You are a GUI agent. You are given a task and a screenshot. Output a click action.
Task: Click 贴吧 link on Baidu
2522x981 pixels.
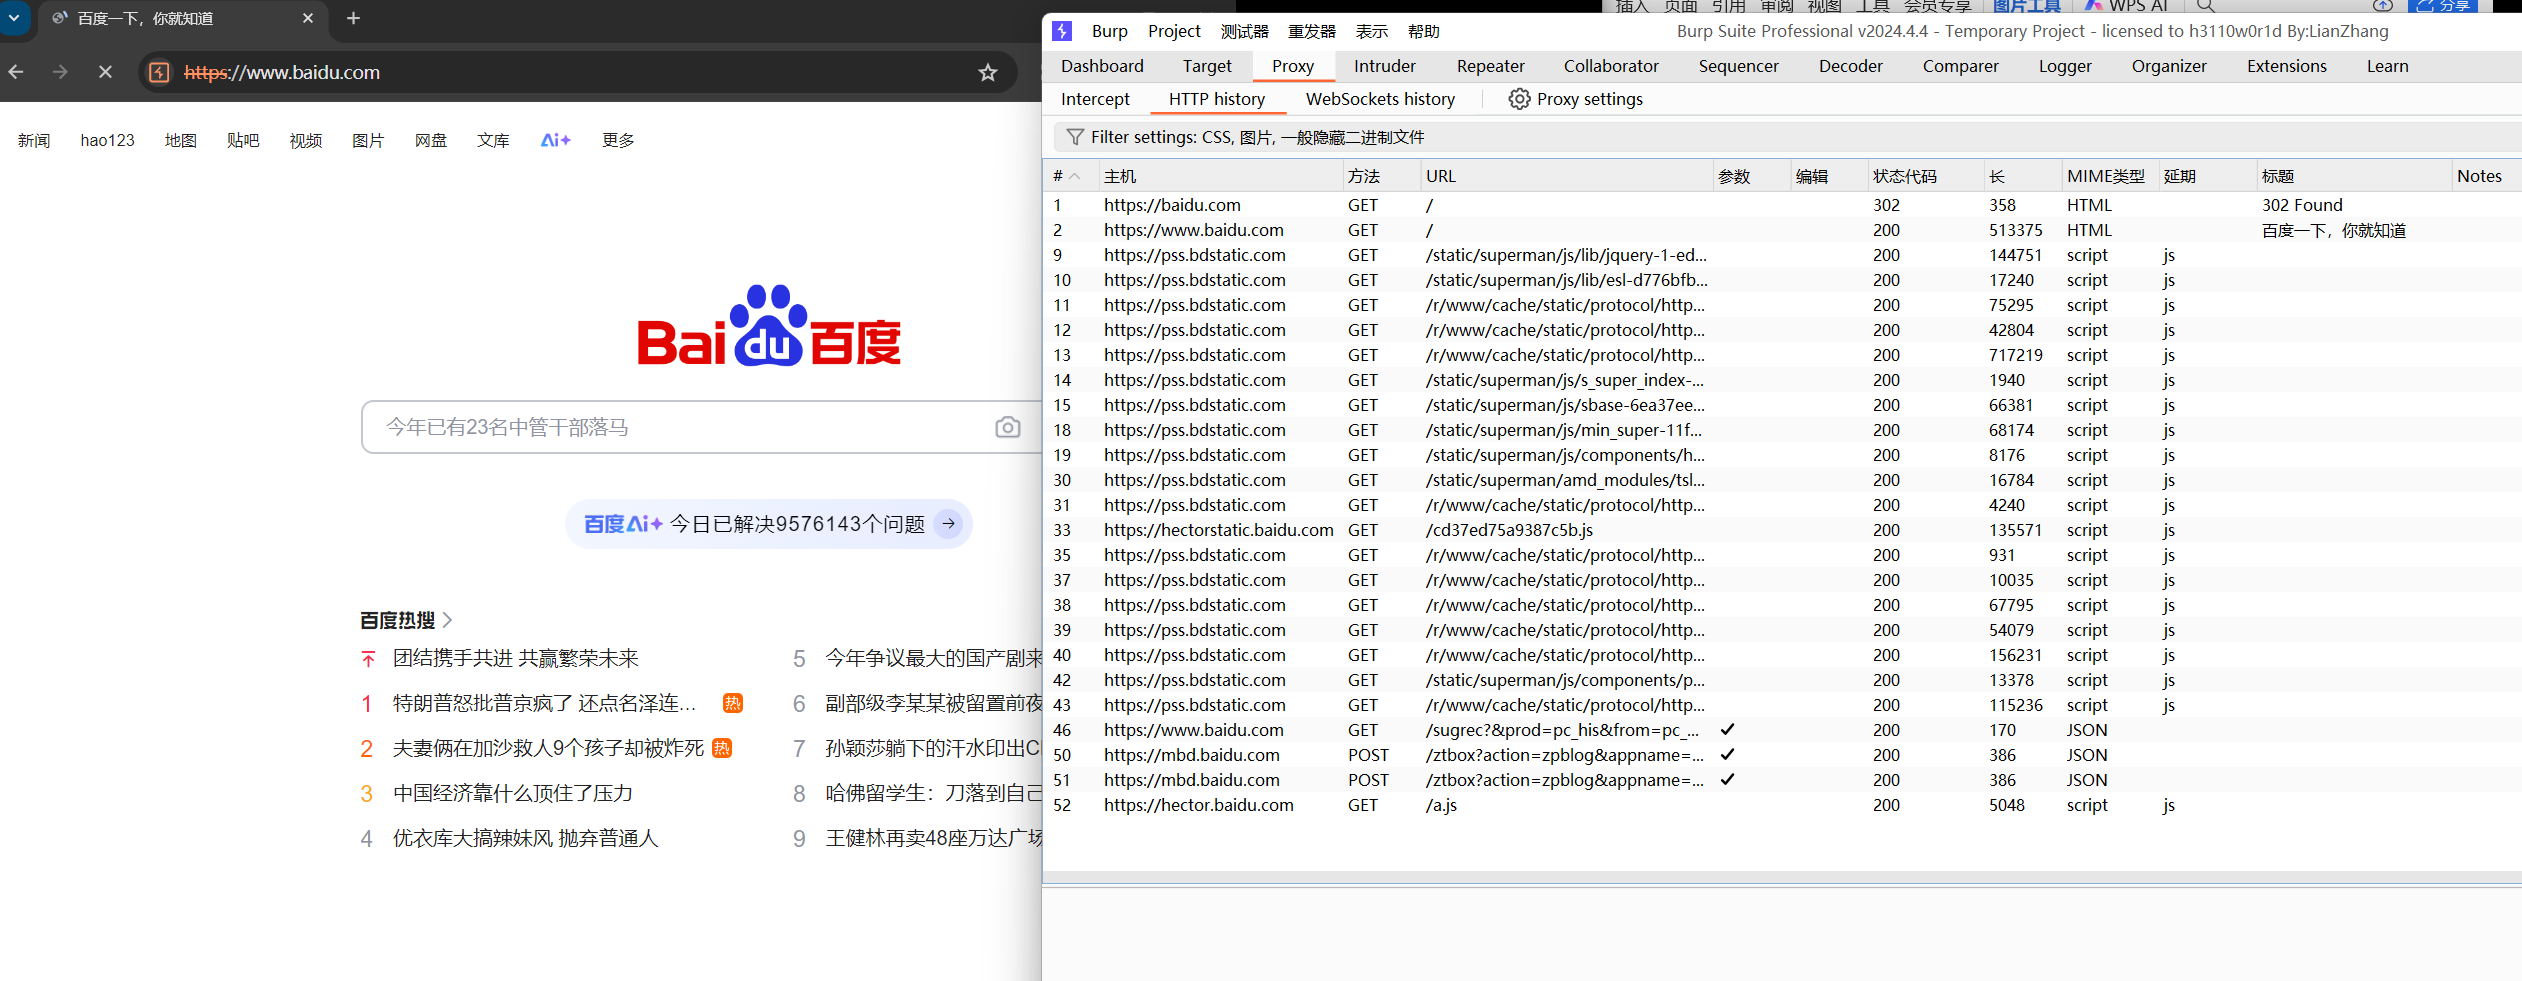point(243,140)
